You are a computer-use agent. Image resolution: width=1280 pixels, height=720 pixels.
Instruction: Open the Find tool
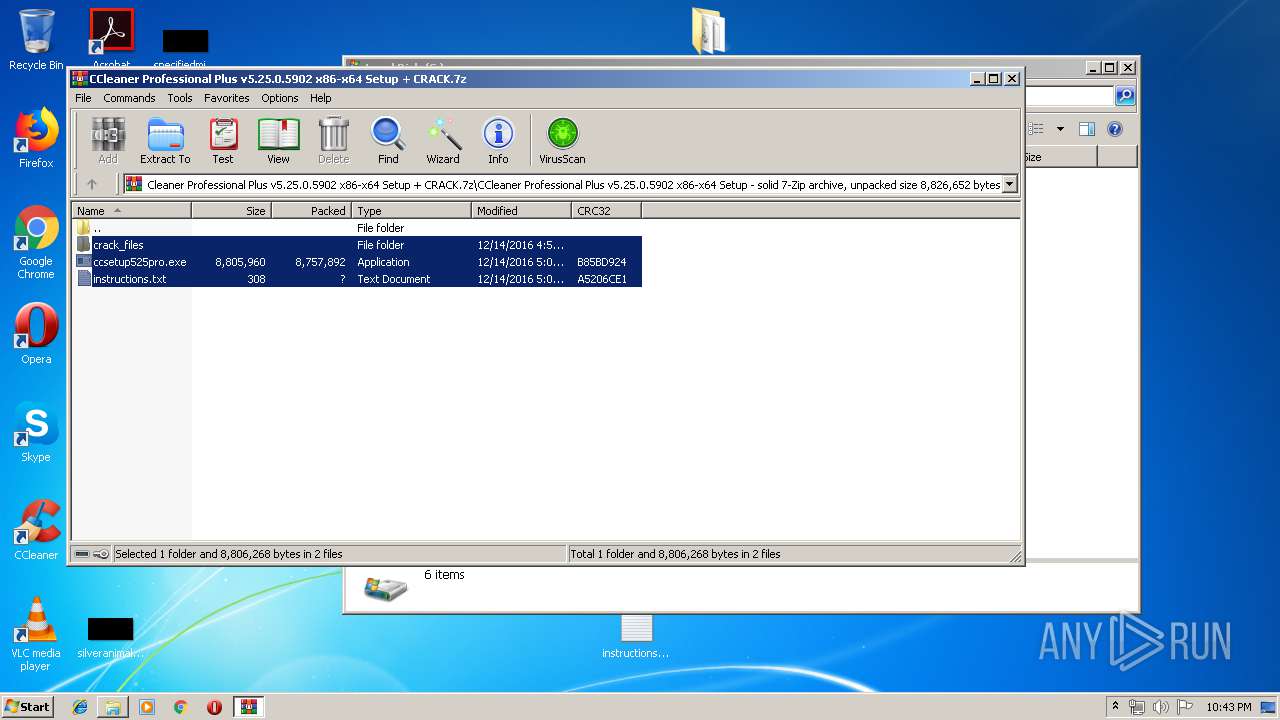(x=388, y=140)
